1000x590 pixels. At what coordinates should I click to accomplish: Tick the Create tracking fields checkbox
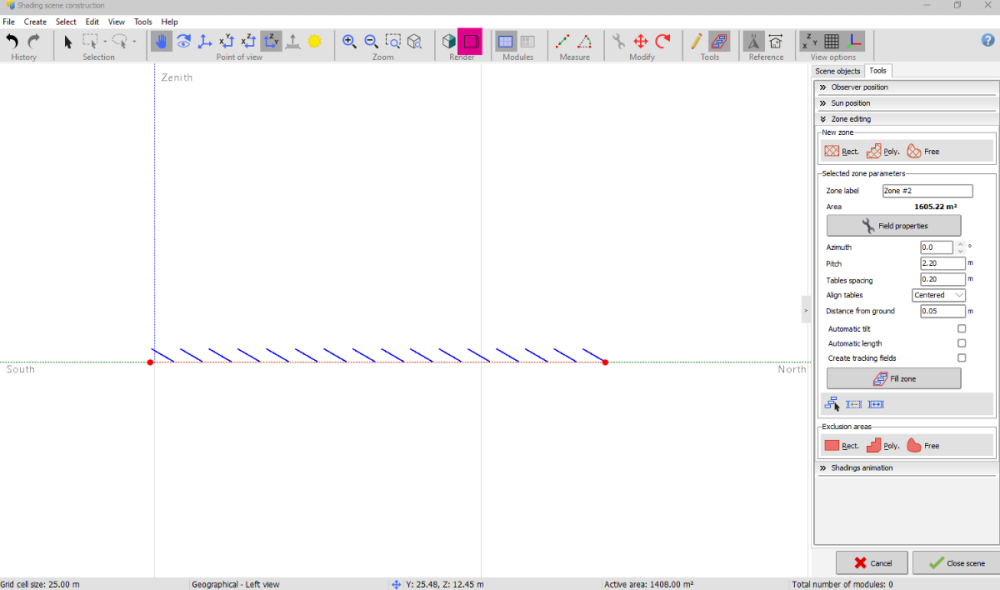click(x=961, y=358)
